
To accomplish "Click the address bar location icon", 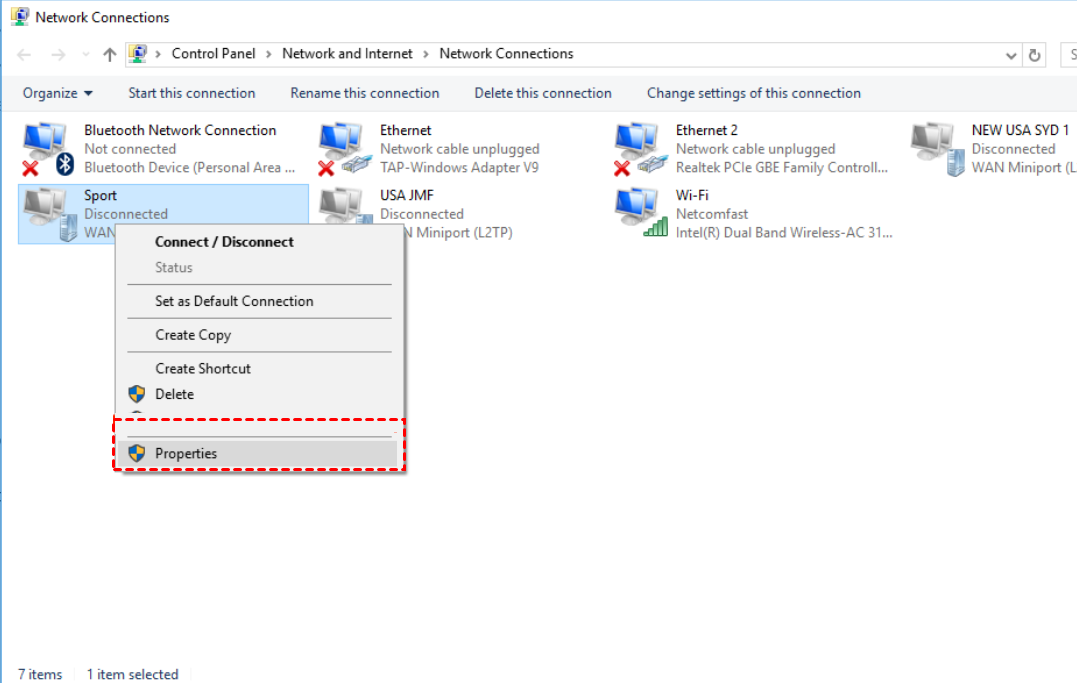I will click(x=138, y=54).
